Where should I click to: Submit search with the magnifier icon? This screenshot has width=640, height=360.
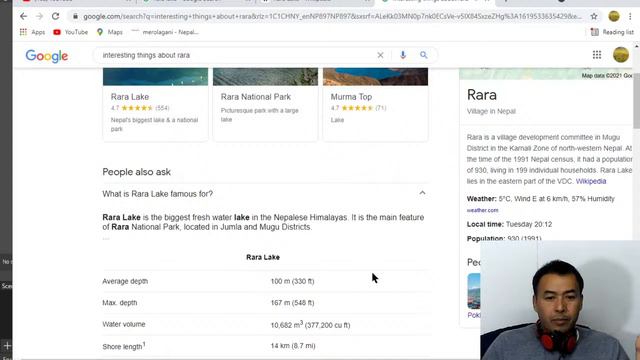(424, 55)
